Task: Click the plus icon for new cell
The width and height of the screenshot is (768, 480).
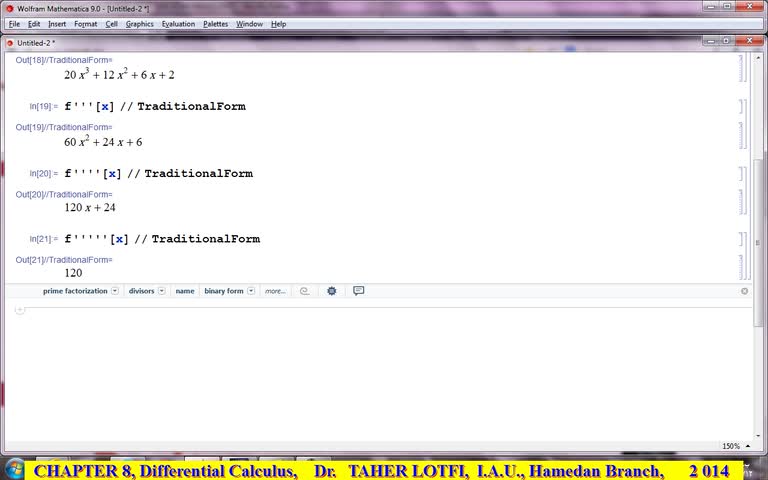Action: pos(20,310)
